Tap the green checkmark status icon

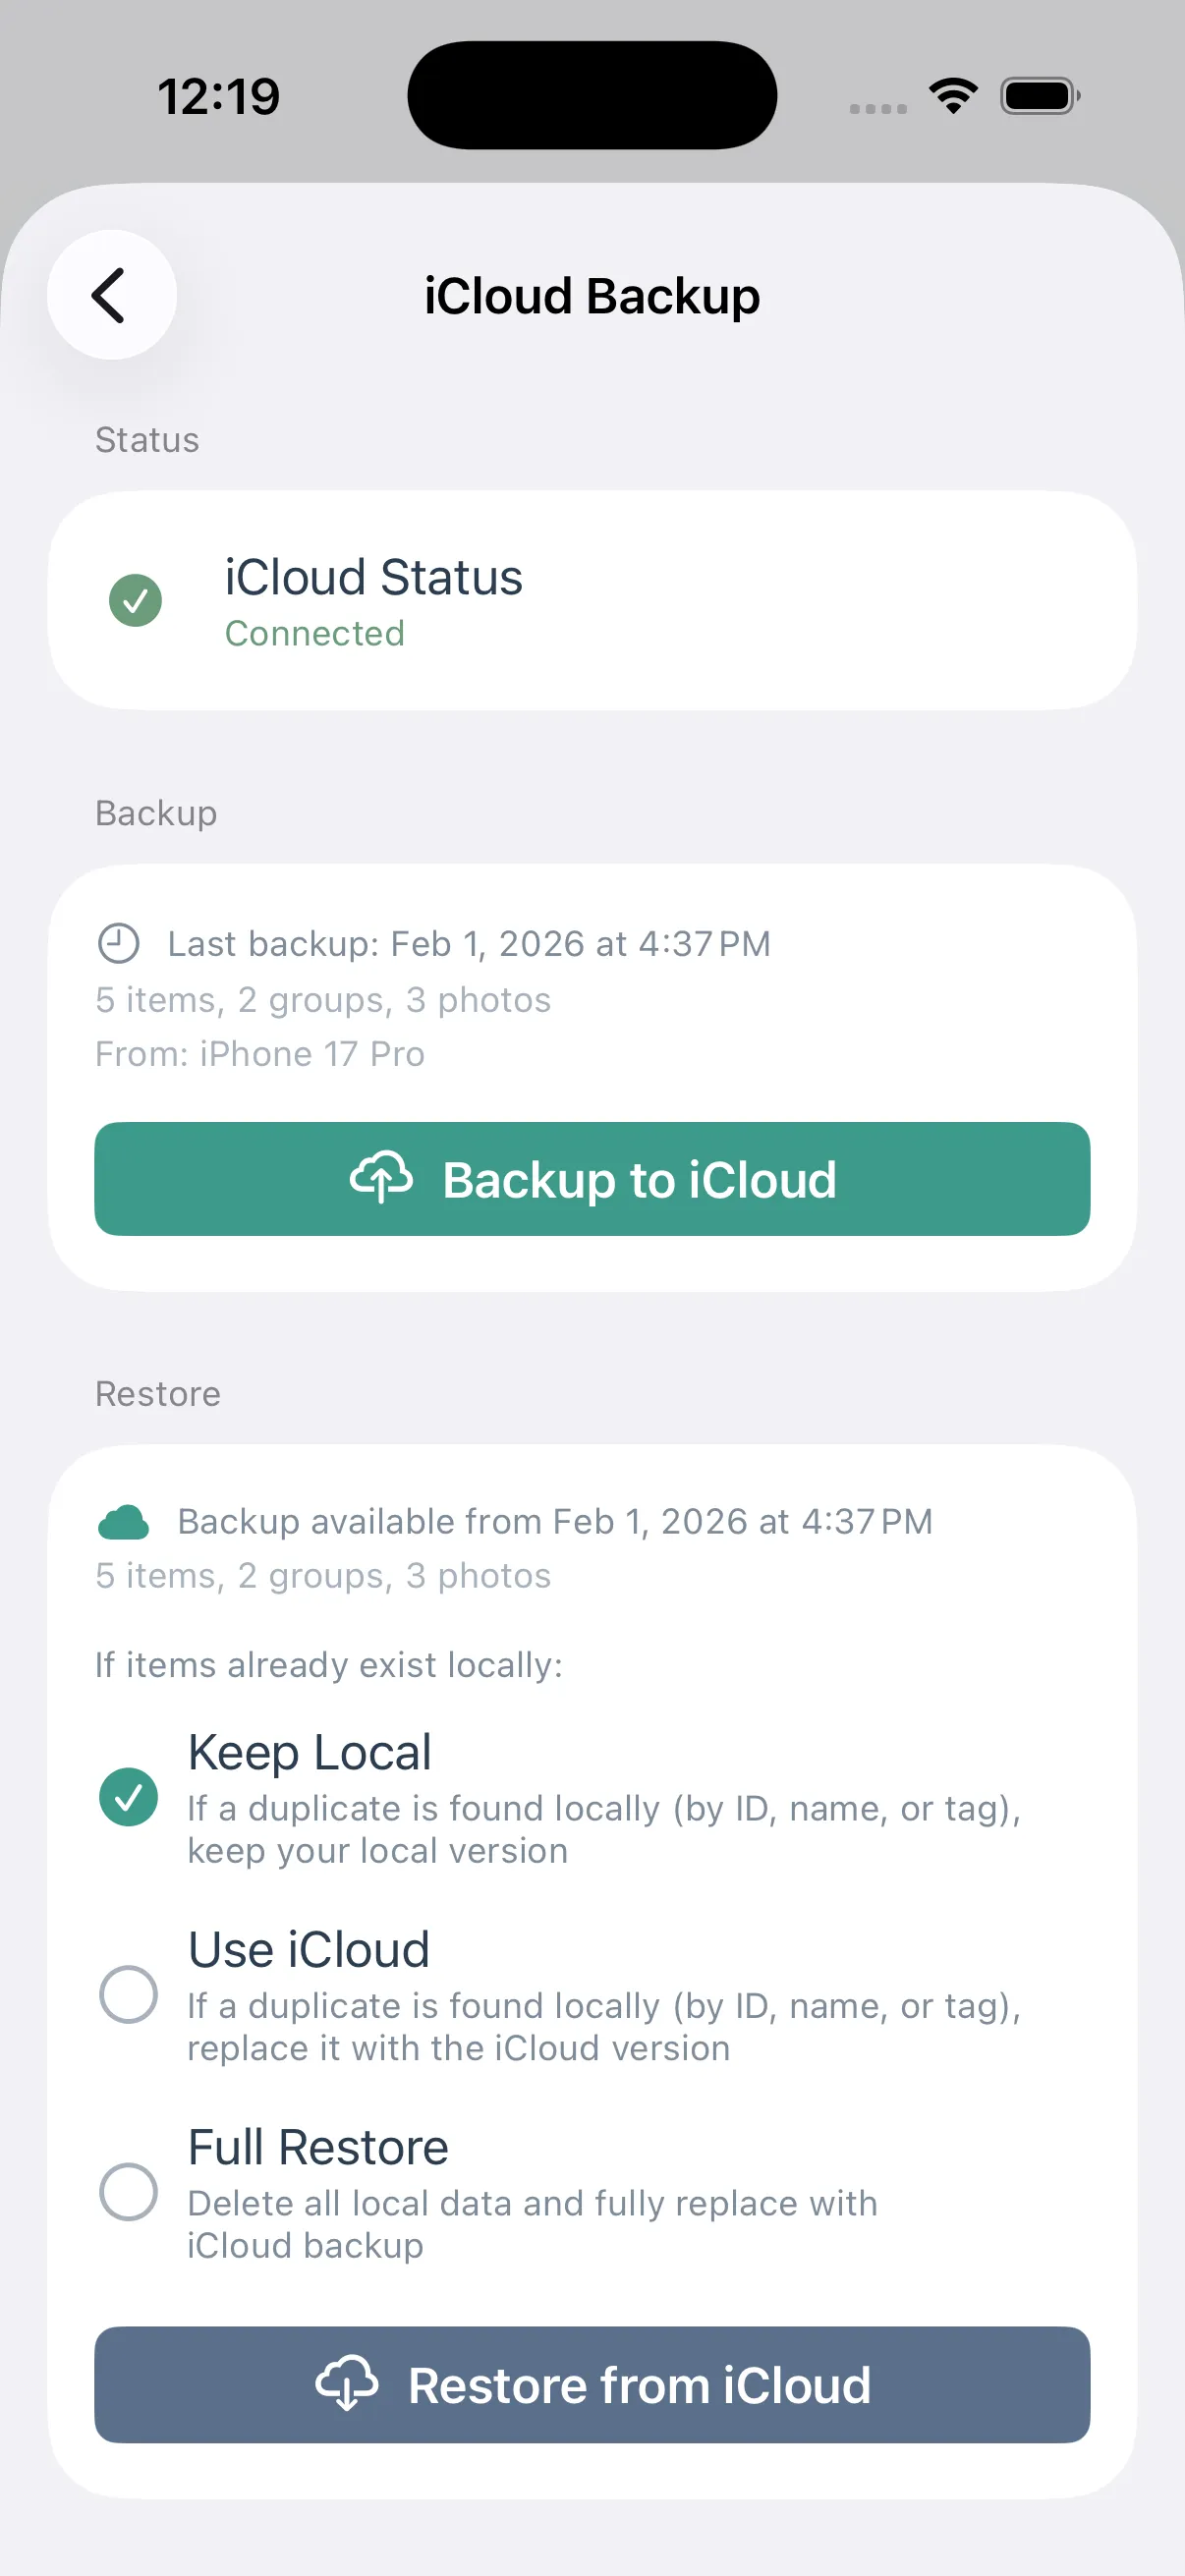click(x=136, y=600)
